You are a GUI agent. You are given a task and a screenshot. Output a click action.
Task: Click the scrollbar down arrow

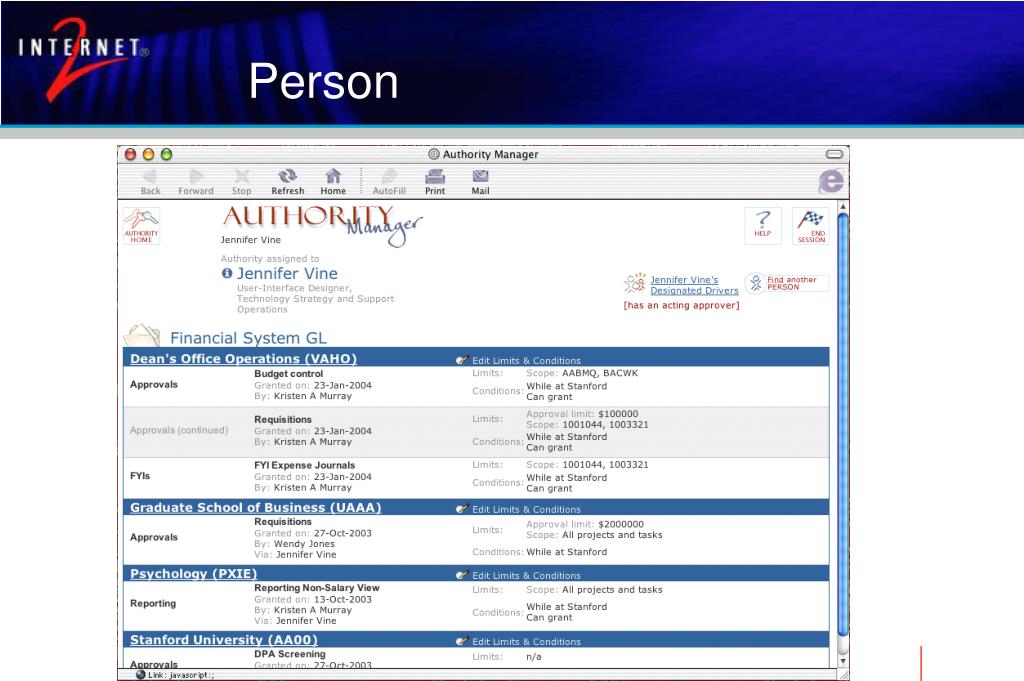(842, 661)
